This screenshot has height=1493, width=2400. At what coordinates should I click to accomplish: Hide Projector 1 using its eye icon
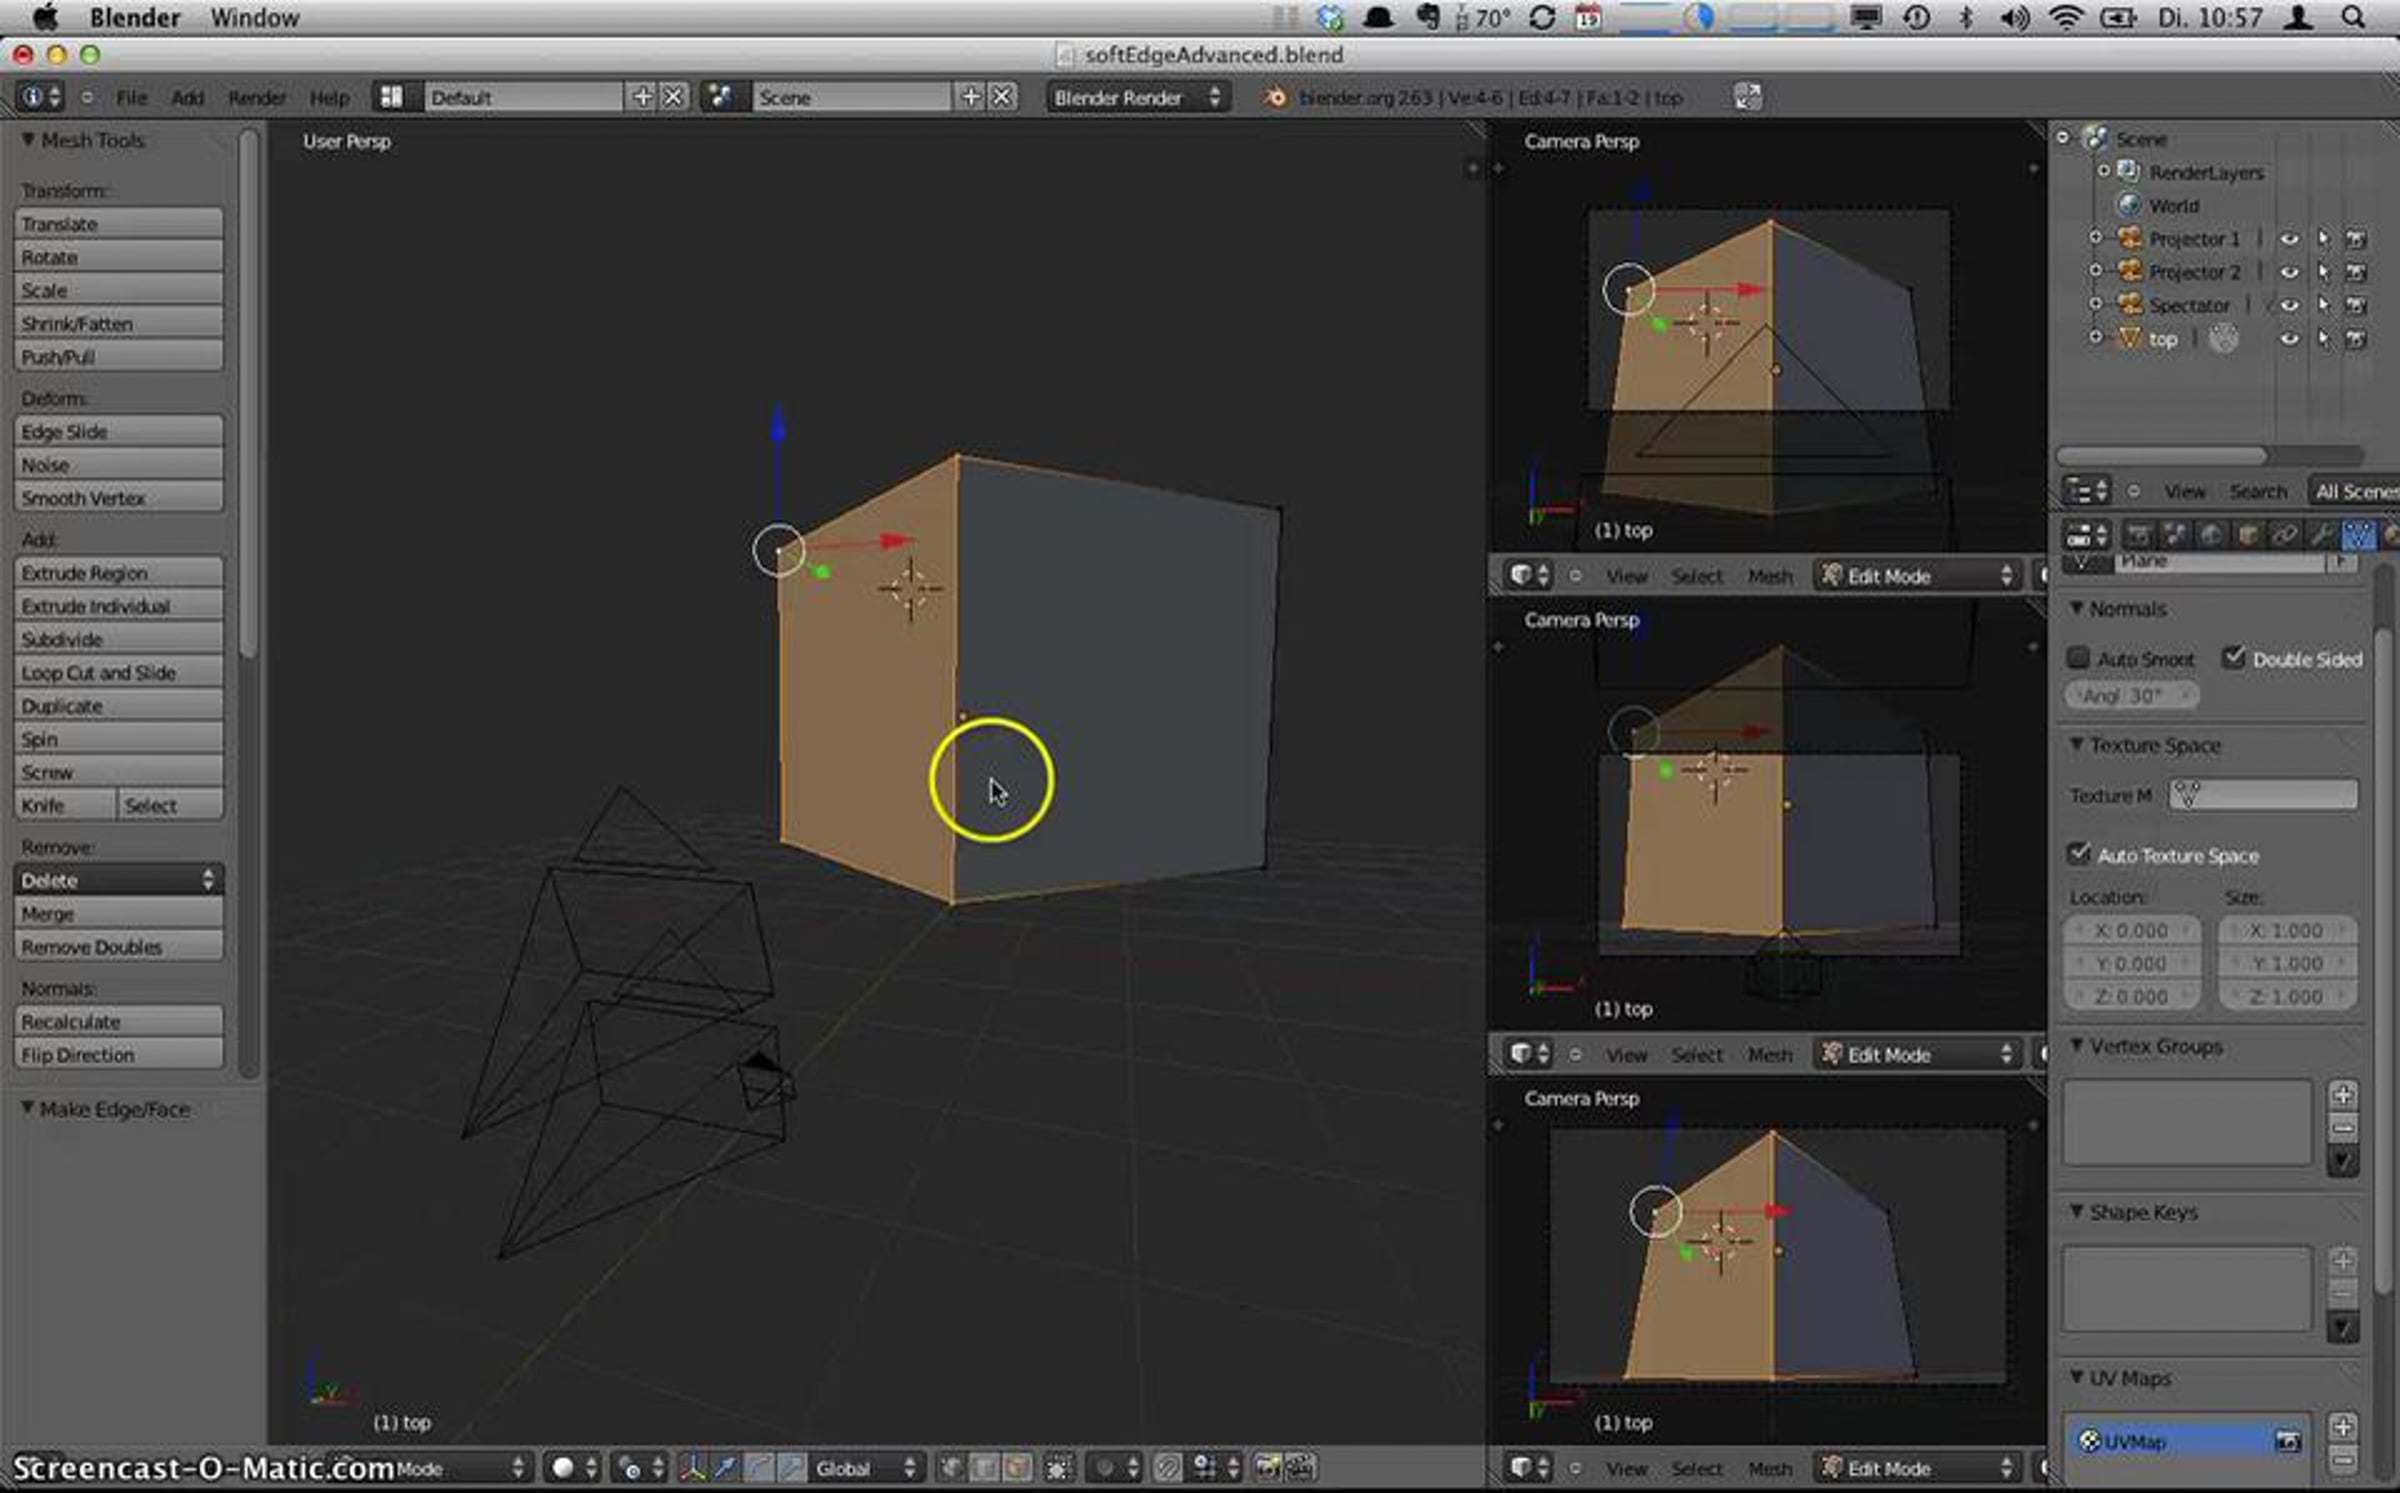coord(2288,239)
